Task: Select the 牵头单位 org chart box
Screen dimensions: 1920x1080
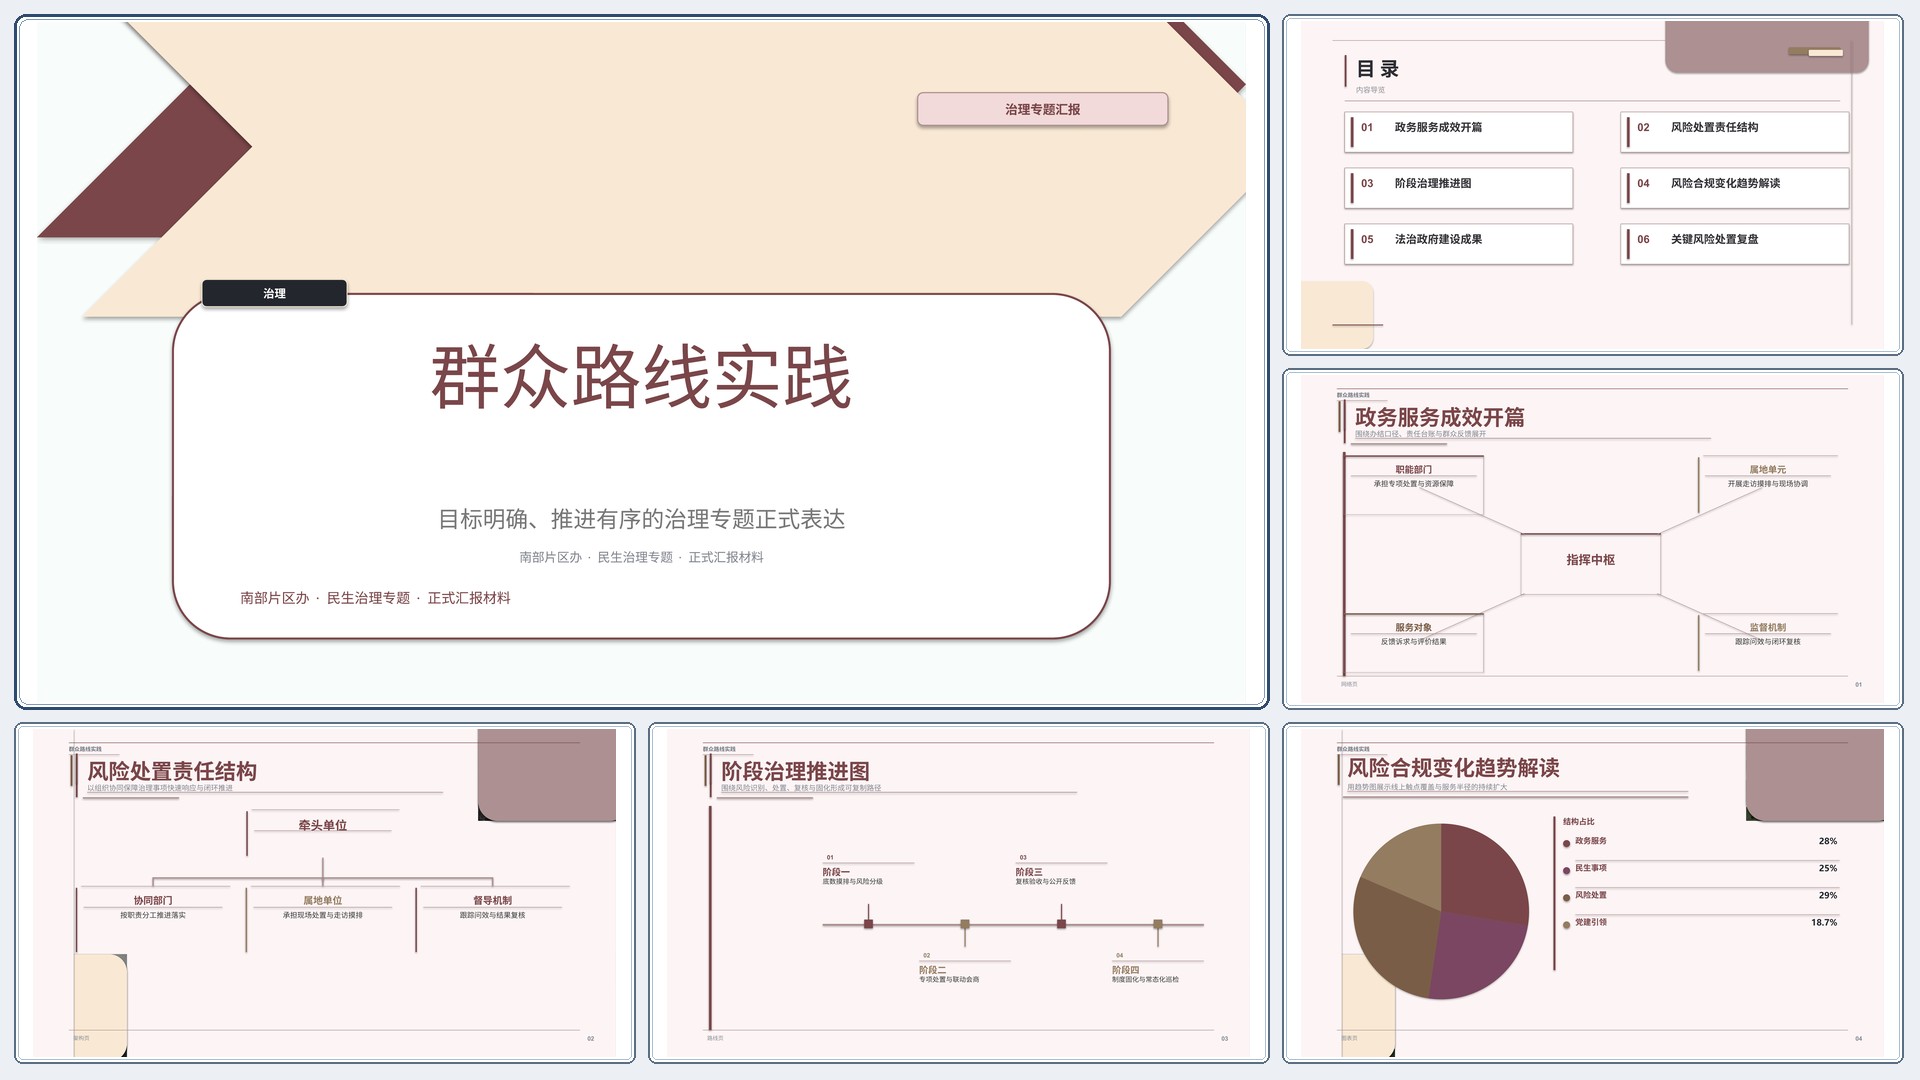Action: tap(322, 832)
